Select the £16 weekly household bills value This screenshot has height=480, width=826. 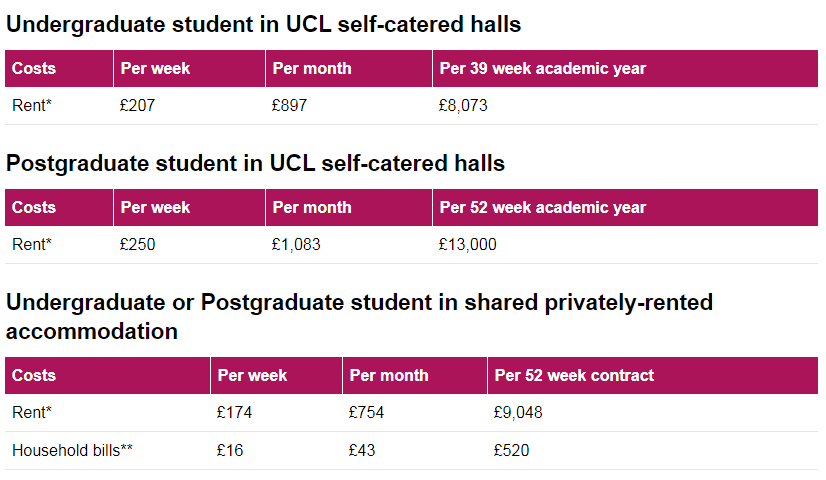[x=229, y=451]
